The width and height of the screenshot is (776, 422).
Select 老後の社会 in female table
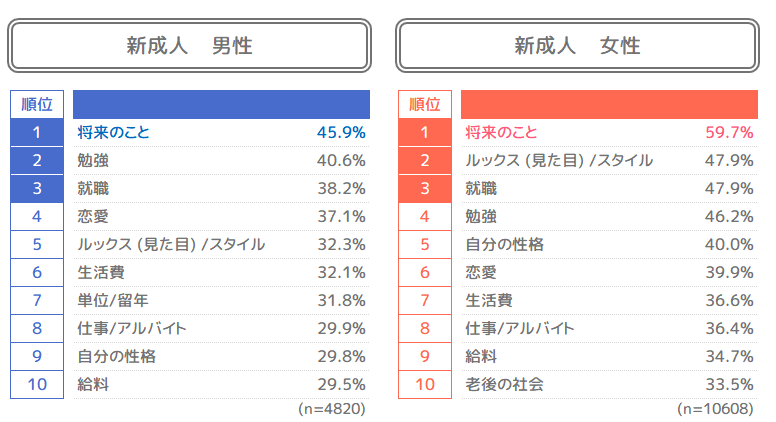coord(504,384)
